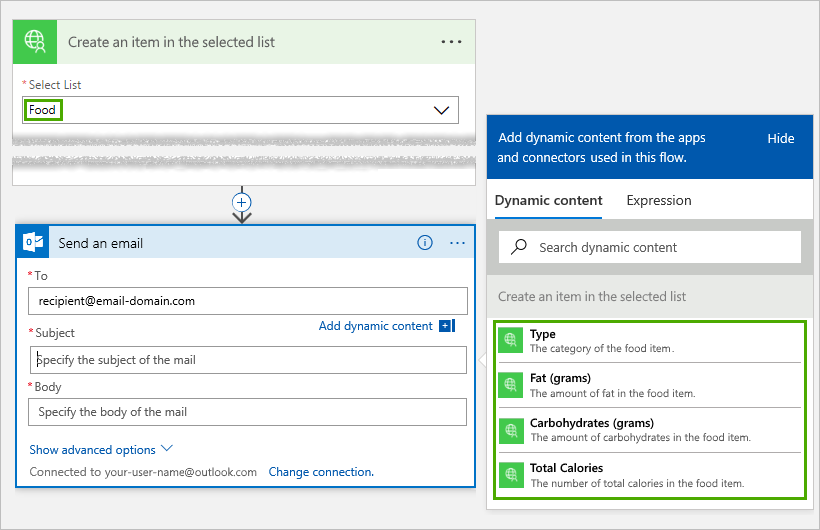Screen dimensions: 820x530
Task: Click the blue plus icon beside Add dynamic content
Action: (446, 326)
